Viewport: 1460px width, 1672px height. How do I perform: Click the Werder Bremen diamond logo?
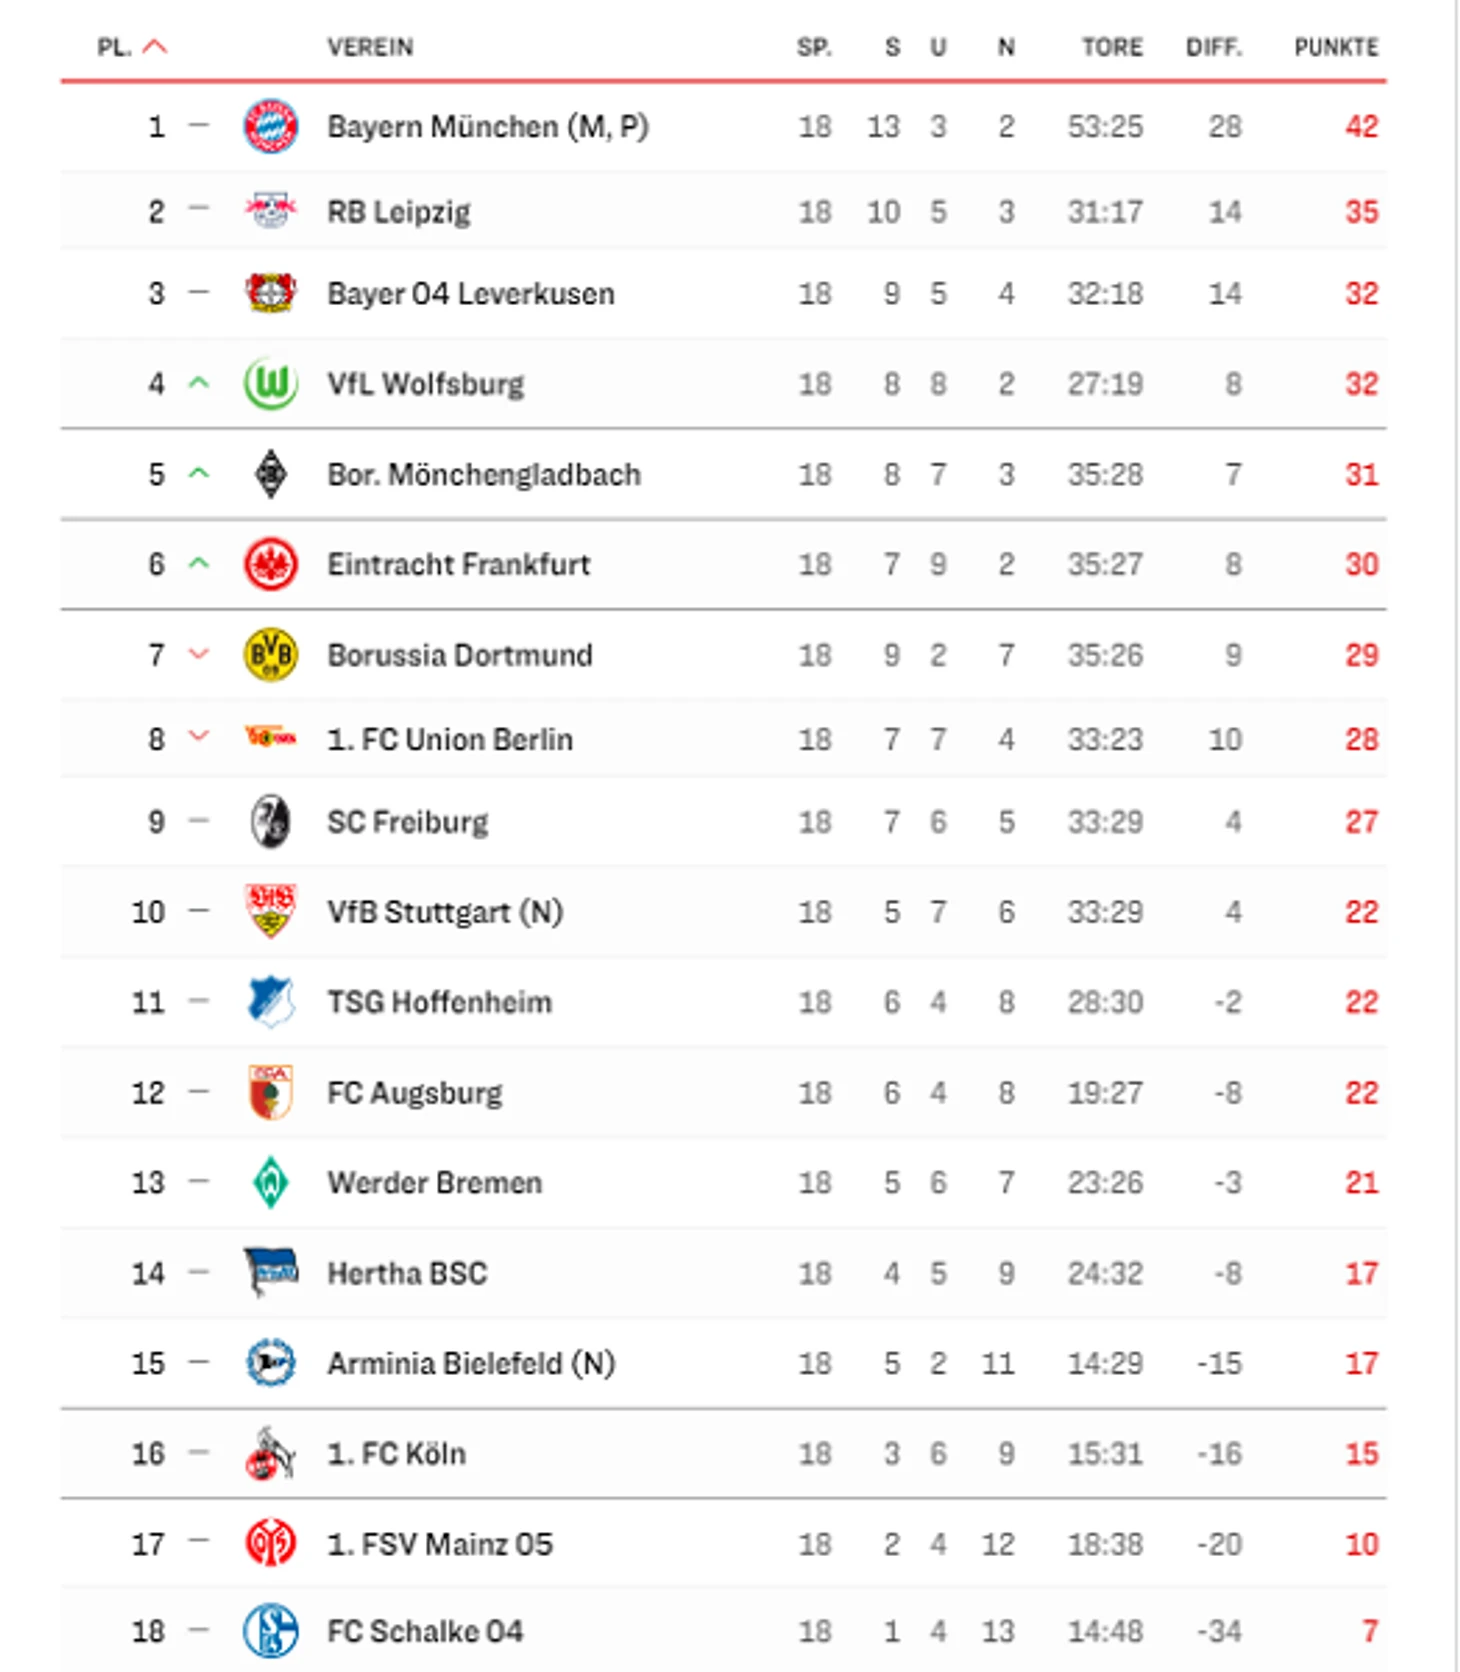coord(270,1182)
